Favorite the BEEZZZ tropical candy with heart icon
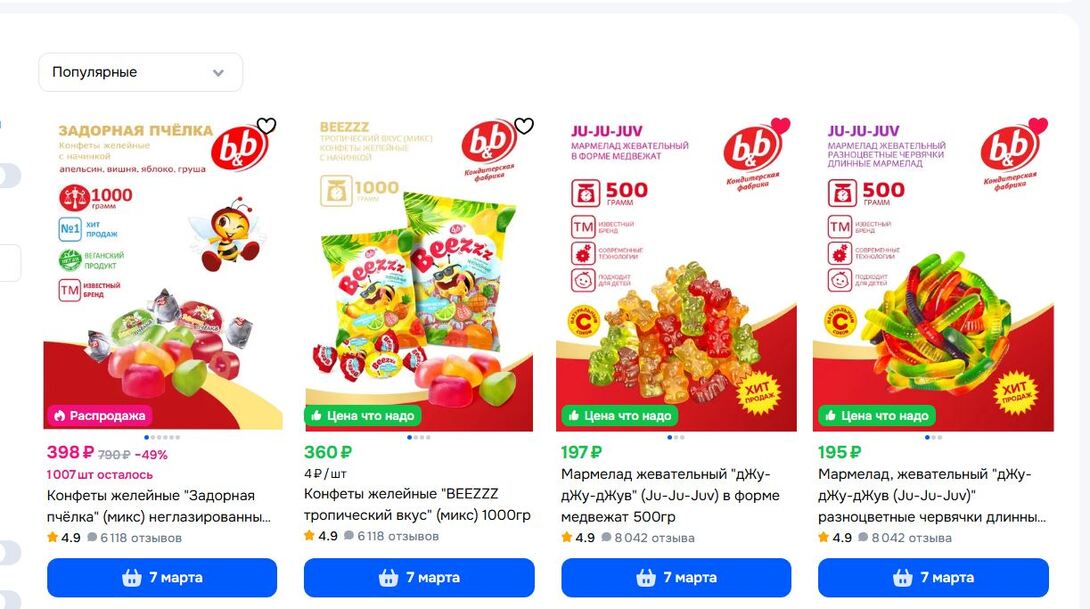The height and width of the screenshot is (609, 1090). [x=524, y=126]
